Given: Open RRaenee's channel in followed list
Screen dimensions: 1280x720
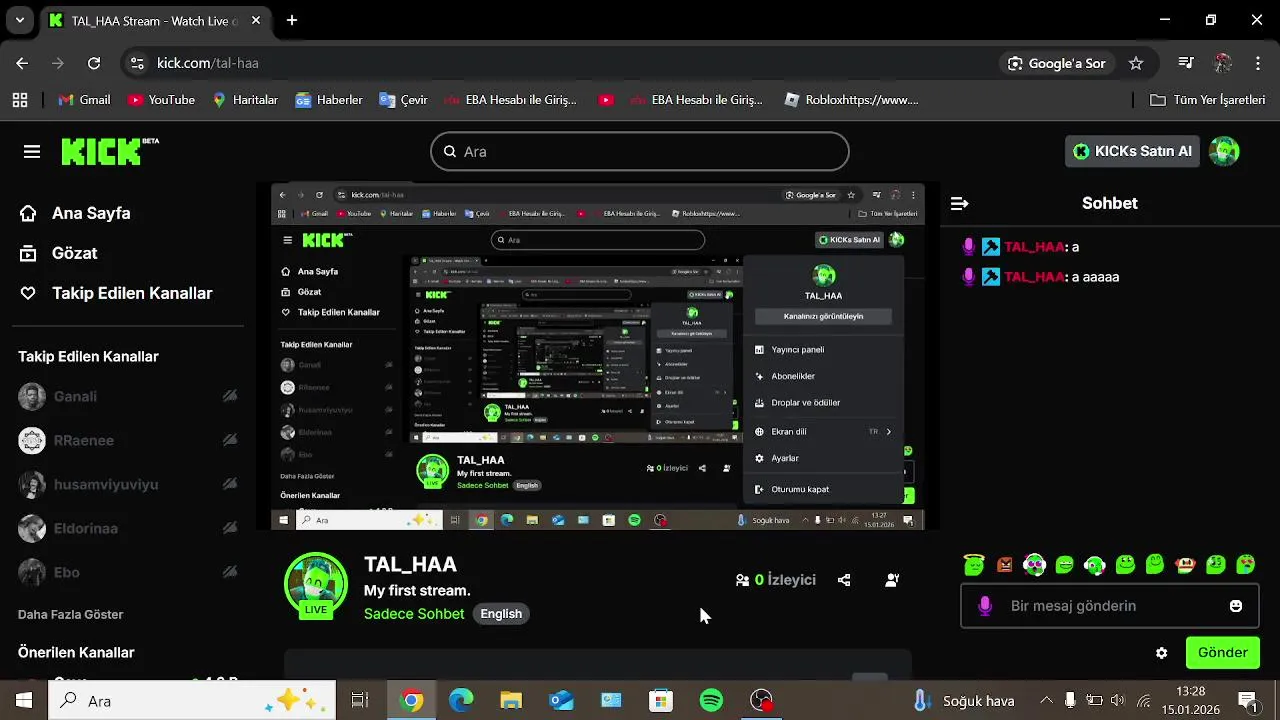Looking at the screenshot, I should click(128, 440).
